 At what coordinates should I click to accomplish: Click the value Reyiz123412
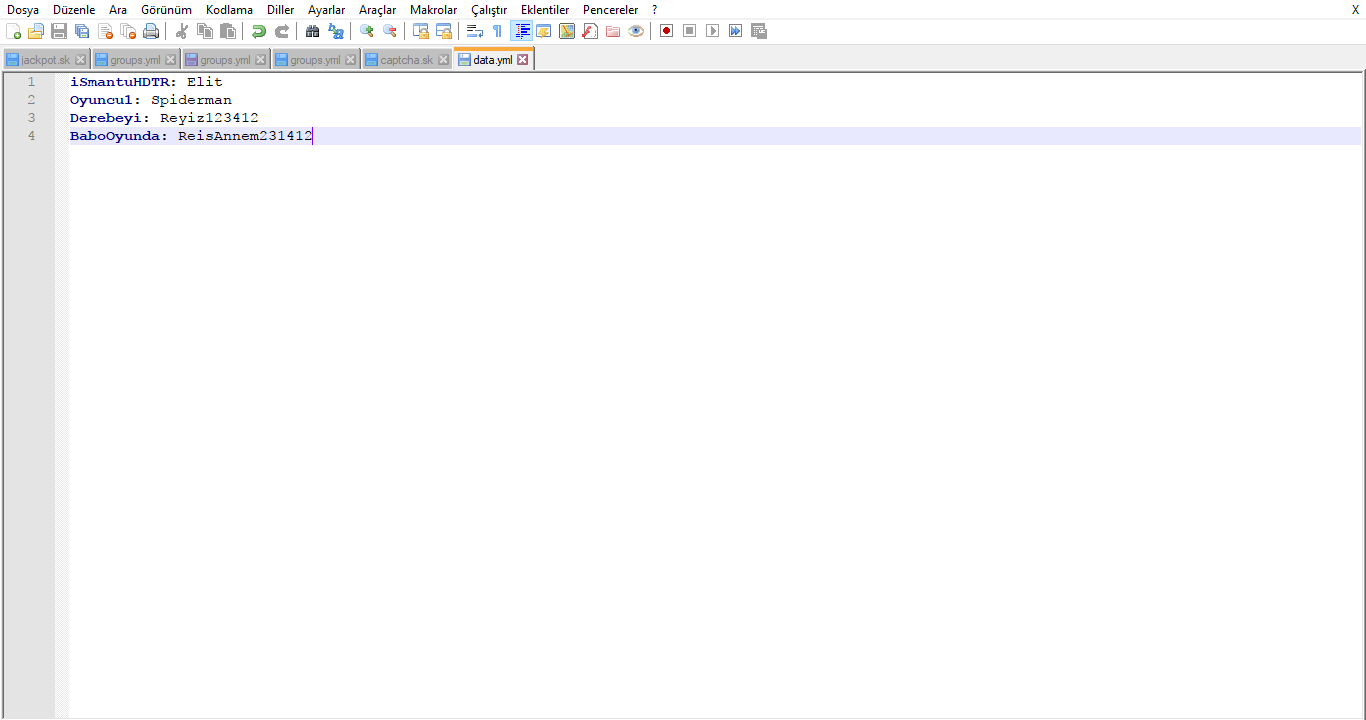pyautogui.click(x=209, y=118)
